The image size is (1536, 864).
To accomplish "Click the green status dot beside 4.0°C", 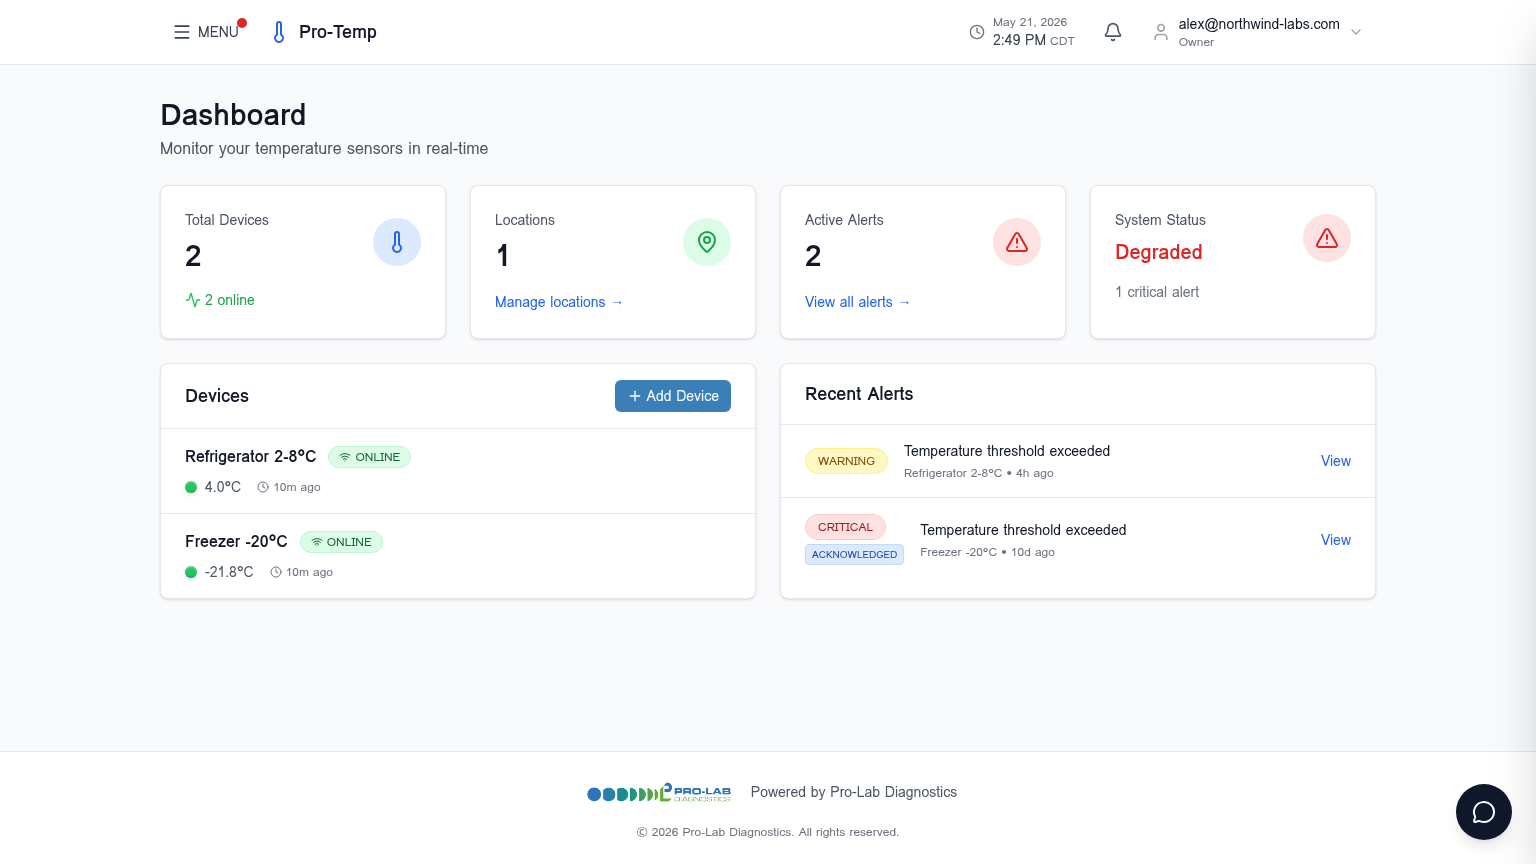I will 191,487.
